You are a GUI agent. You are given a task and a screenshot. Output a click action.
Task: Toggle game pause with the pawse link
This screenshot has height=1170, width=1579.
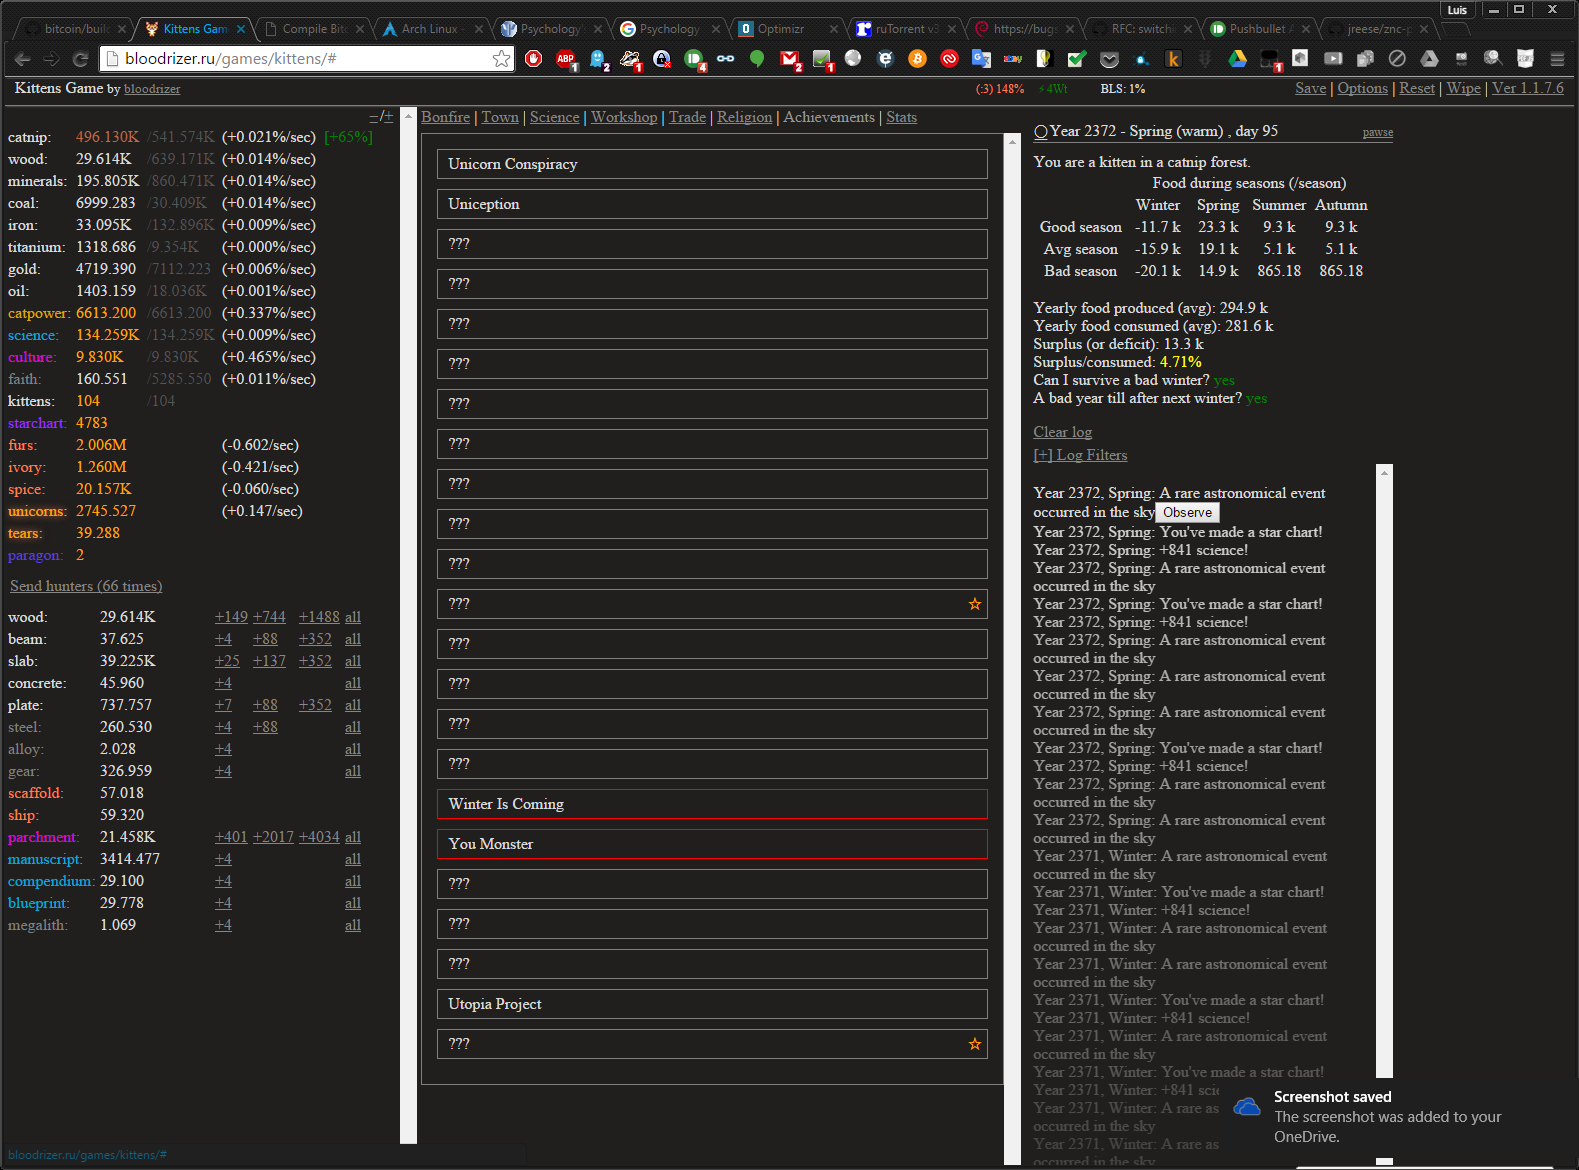coord(1377,132)
